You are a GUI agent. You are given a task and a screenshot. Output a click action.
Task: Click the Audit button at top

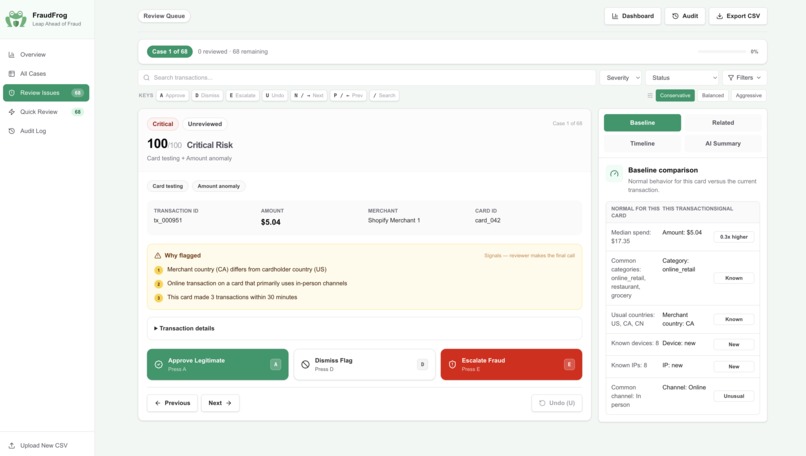coord(685,16)
